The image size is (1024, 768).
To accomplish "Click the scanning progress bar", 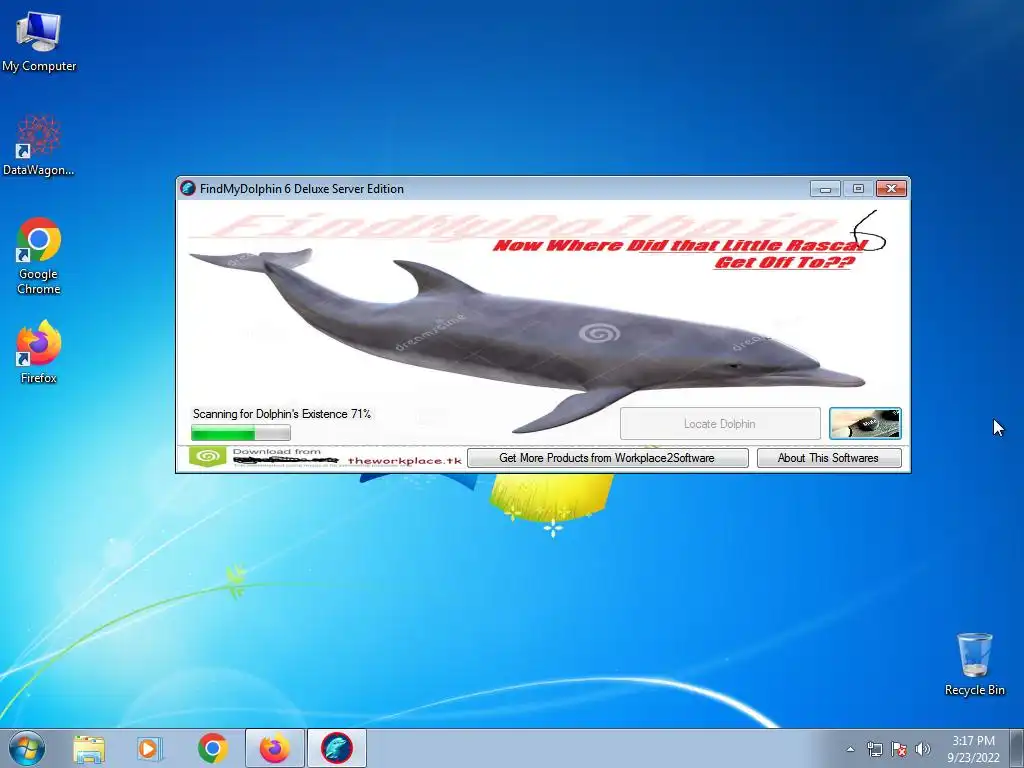I will [240, 432].
